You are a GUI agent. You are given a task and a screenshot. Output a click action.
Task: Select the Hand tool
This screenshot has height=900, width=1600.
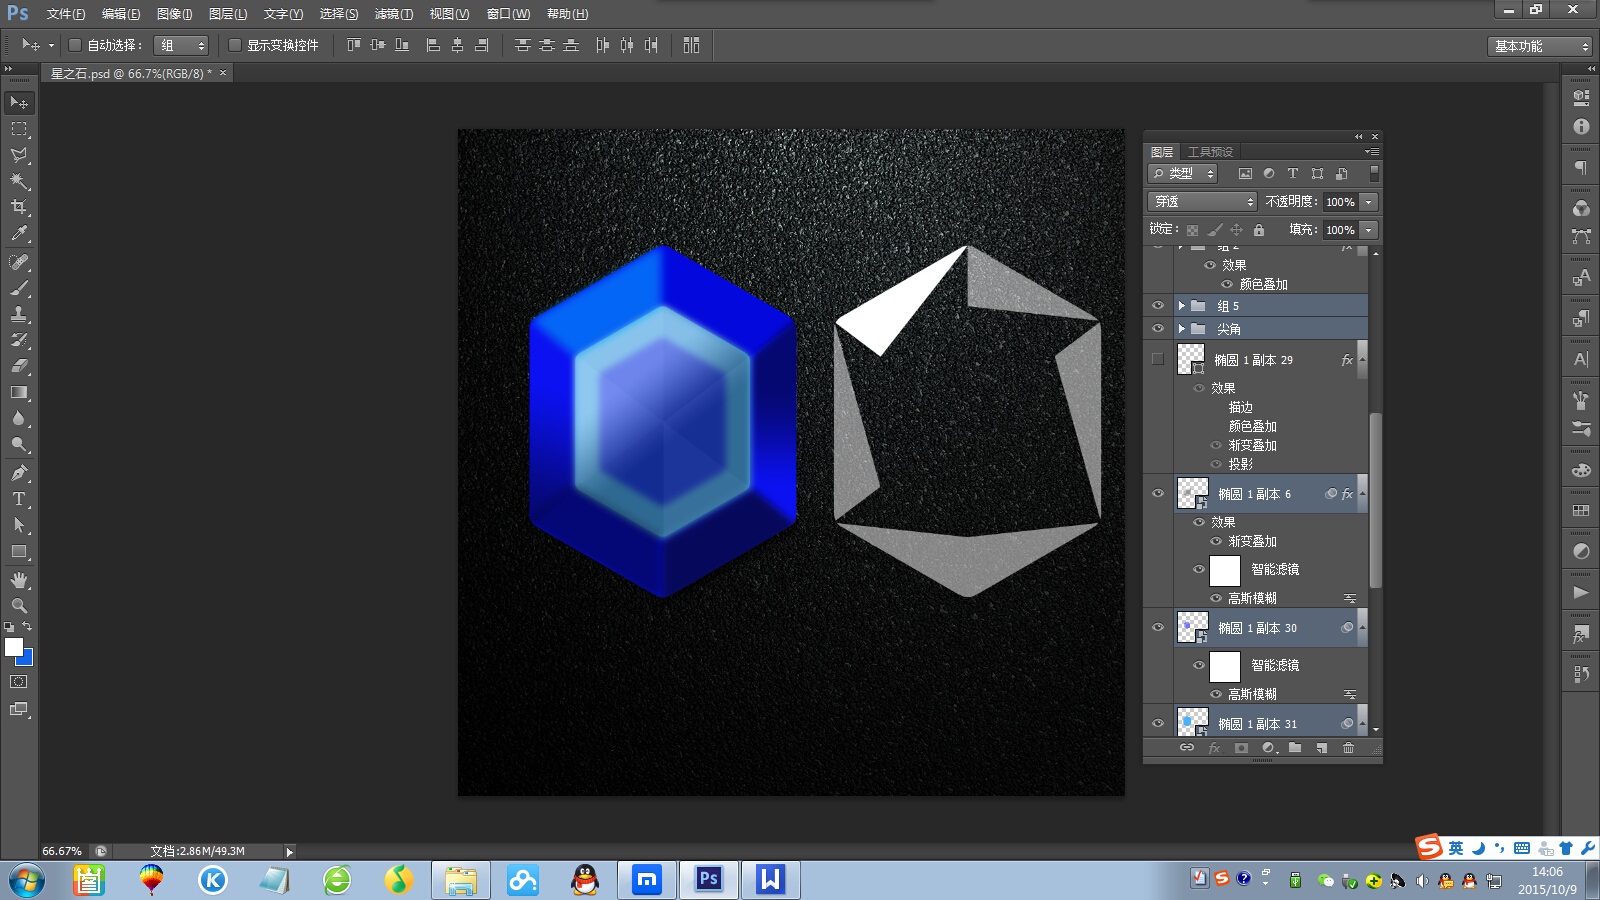pyautogui.click(x=19, y=580)
